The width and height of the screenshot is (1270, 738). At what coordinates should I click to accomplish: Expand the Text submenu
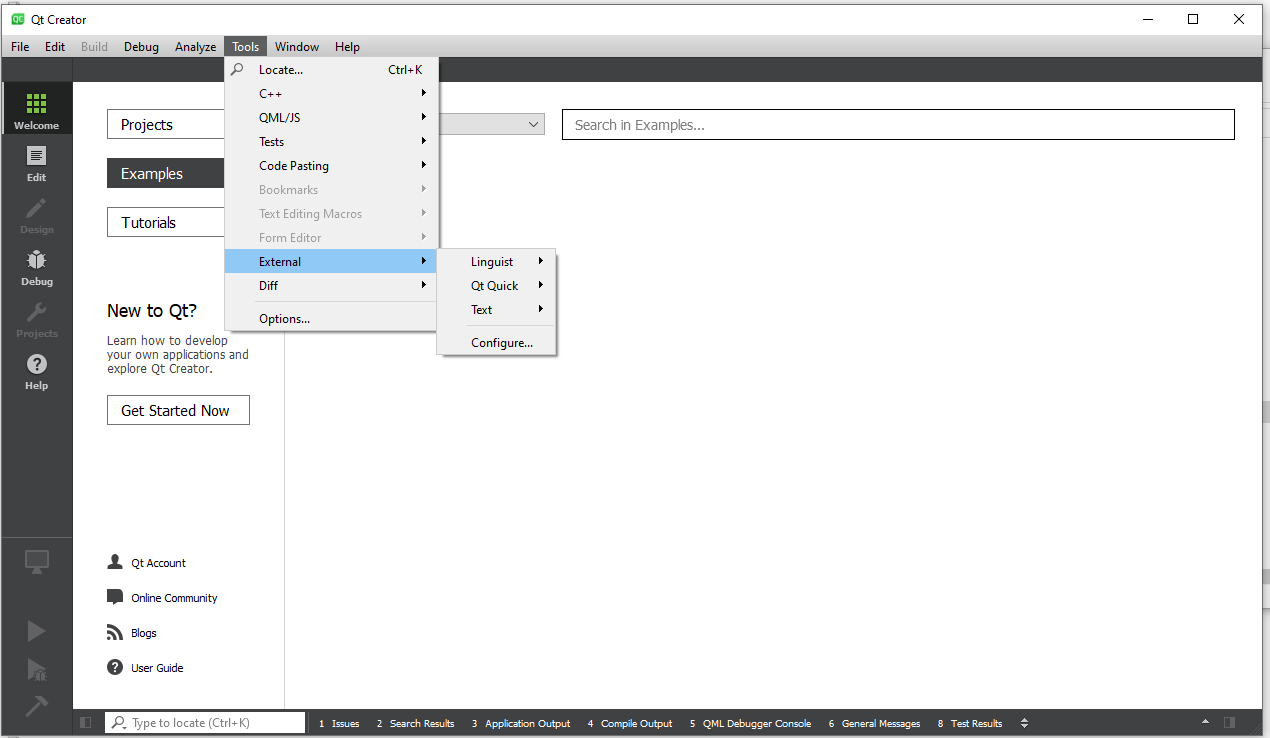point(497,309)
